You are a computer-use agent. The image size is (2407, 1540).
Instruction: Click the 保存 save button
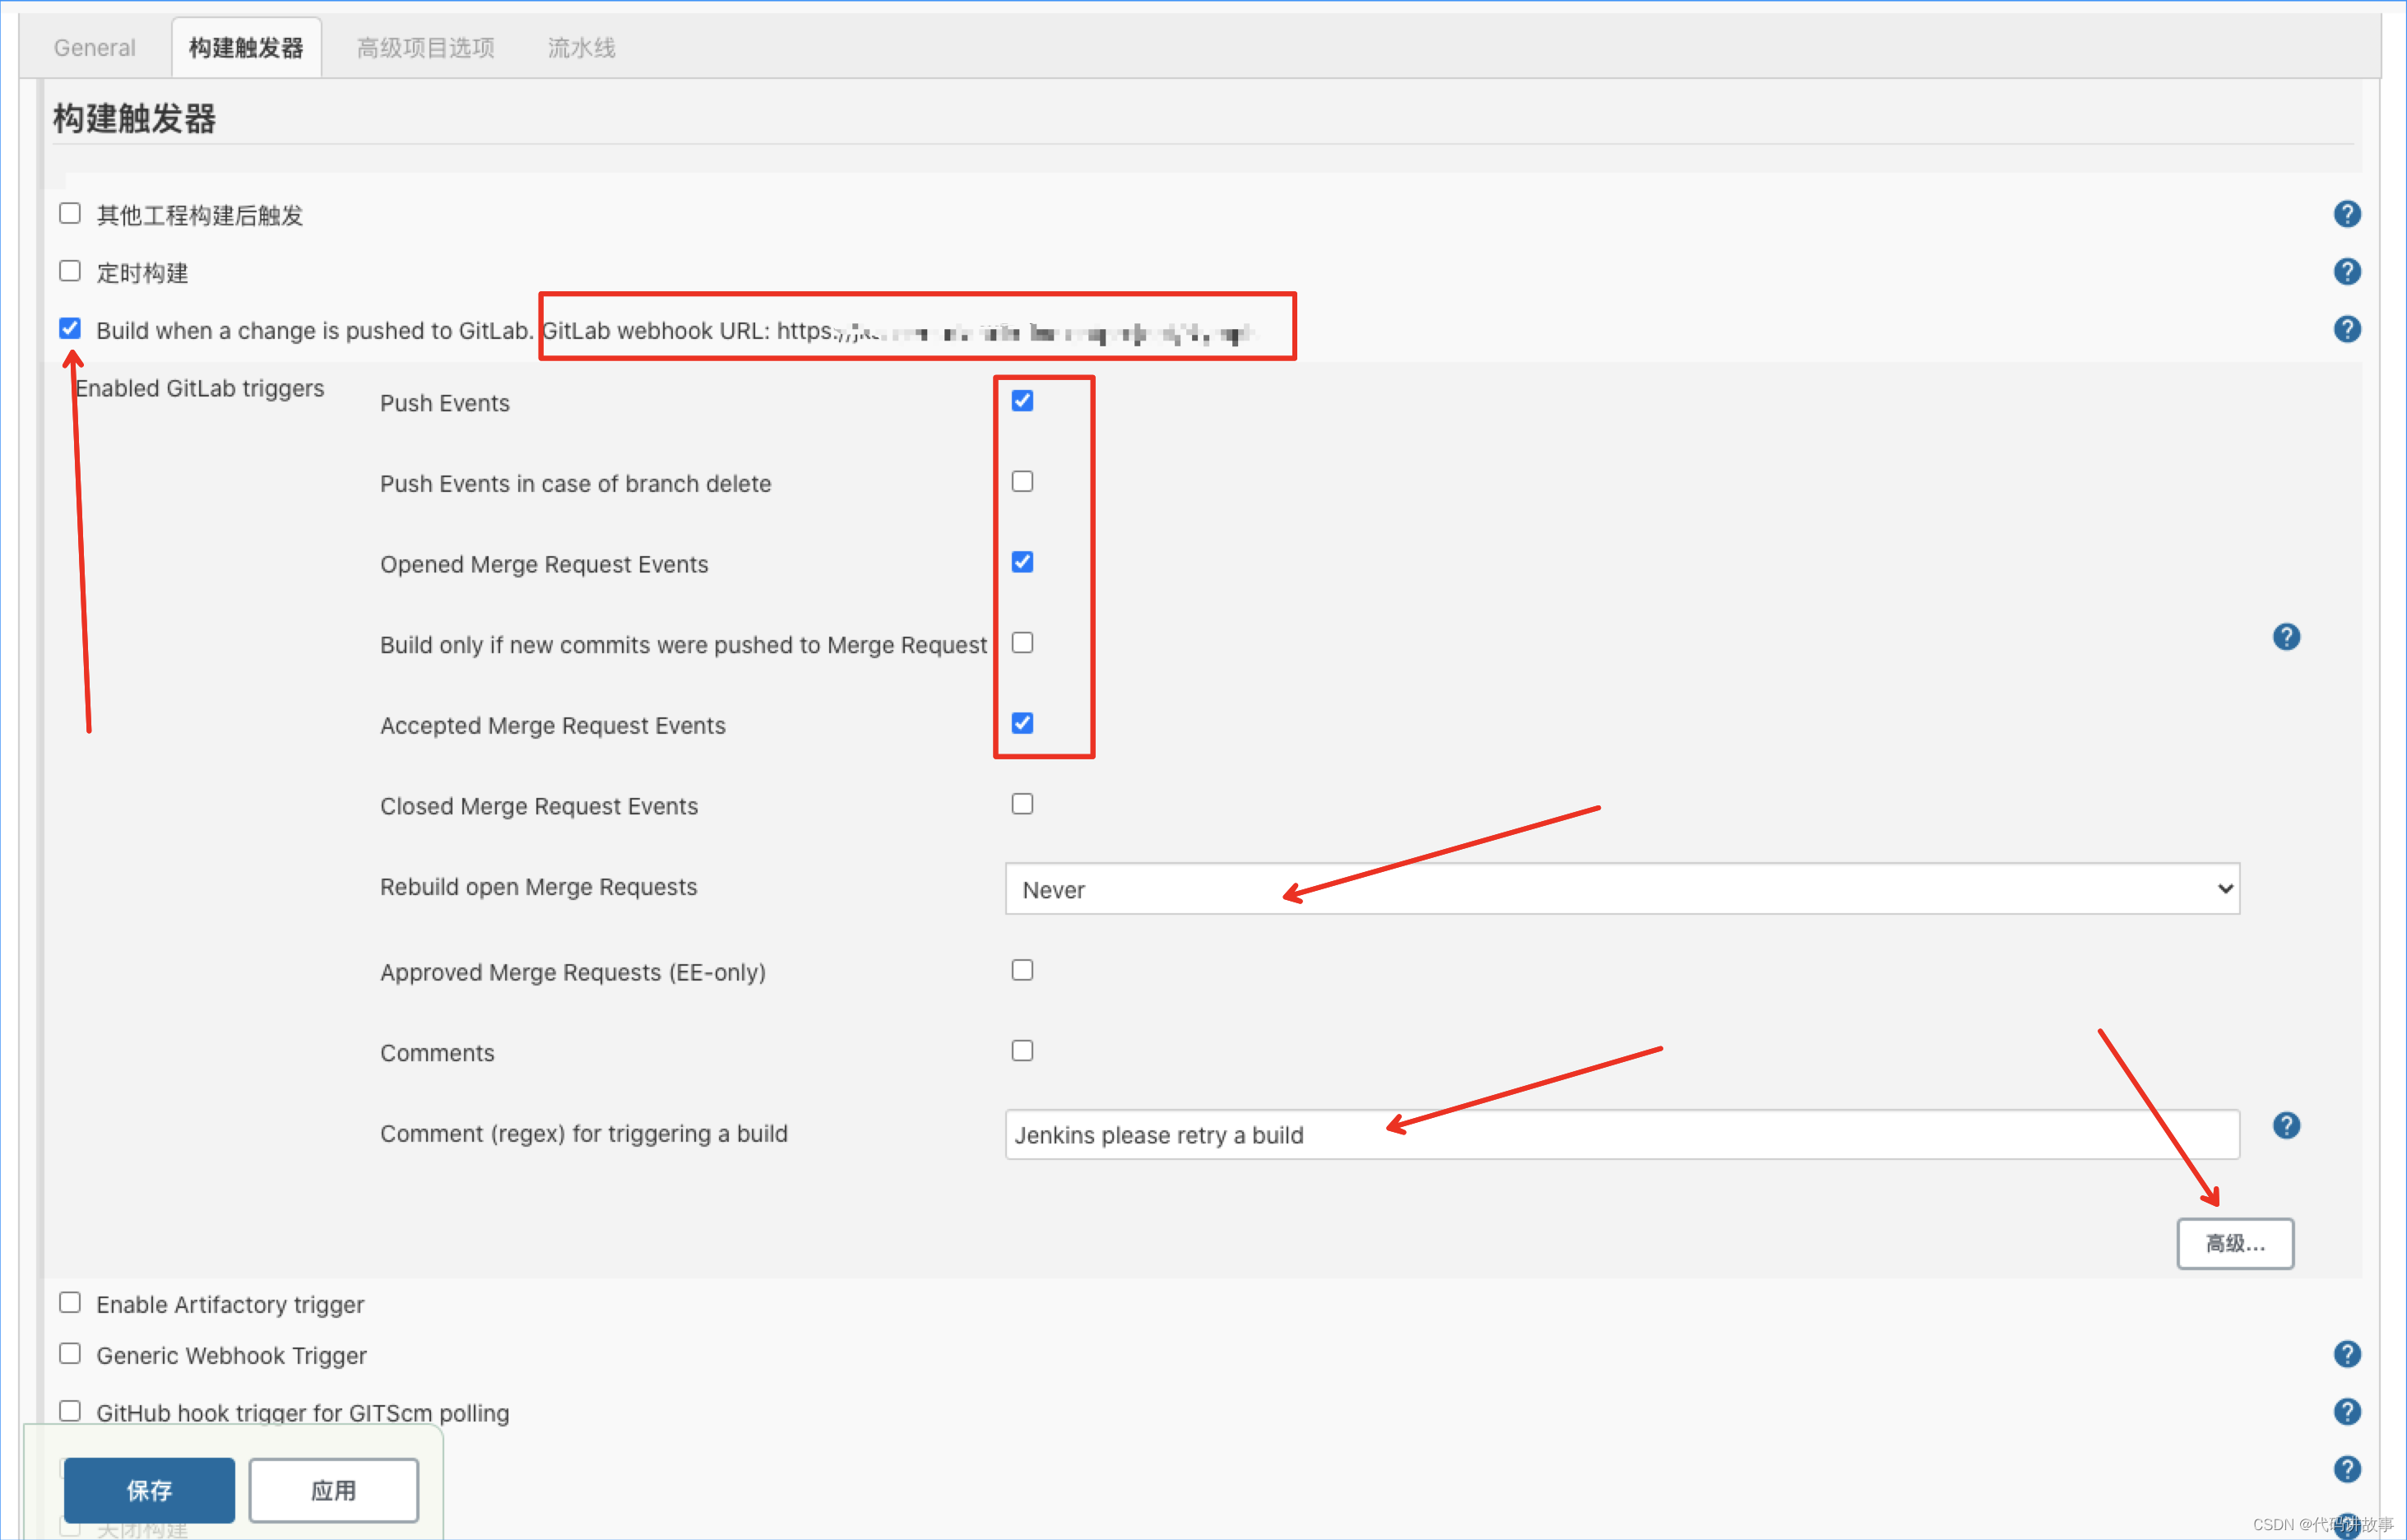click(x=149, y=1490)
